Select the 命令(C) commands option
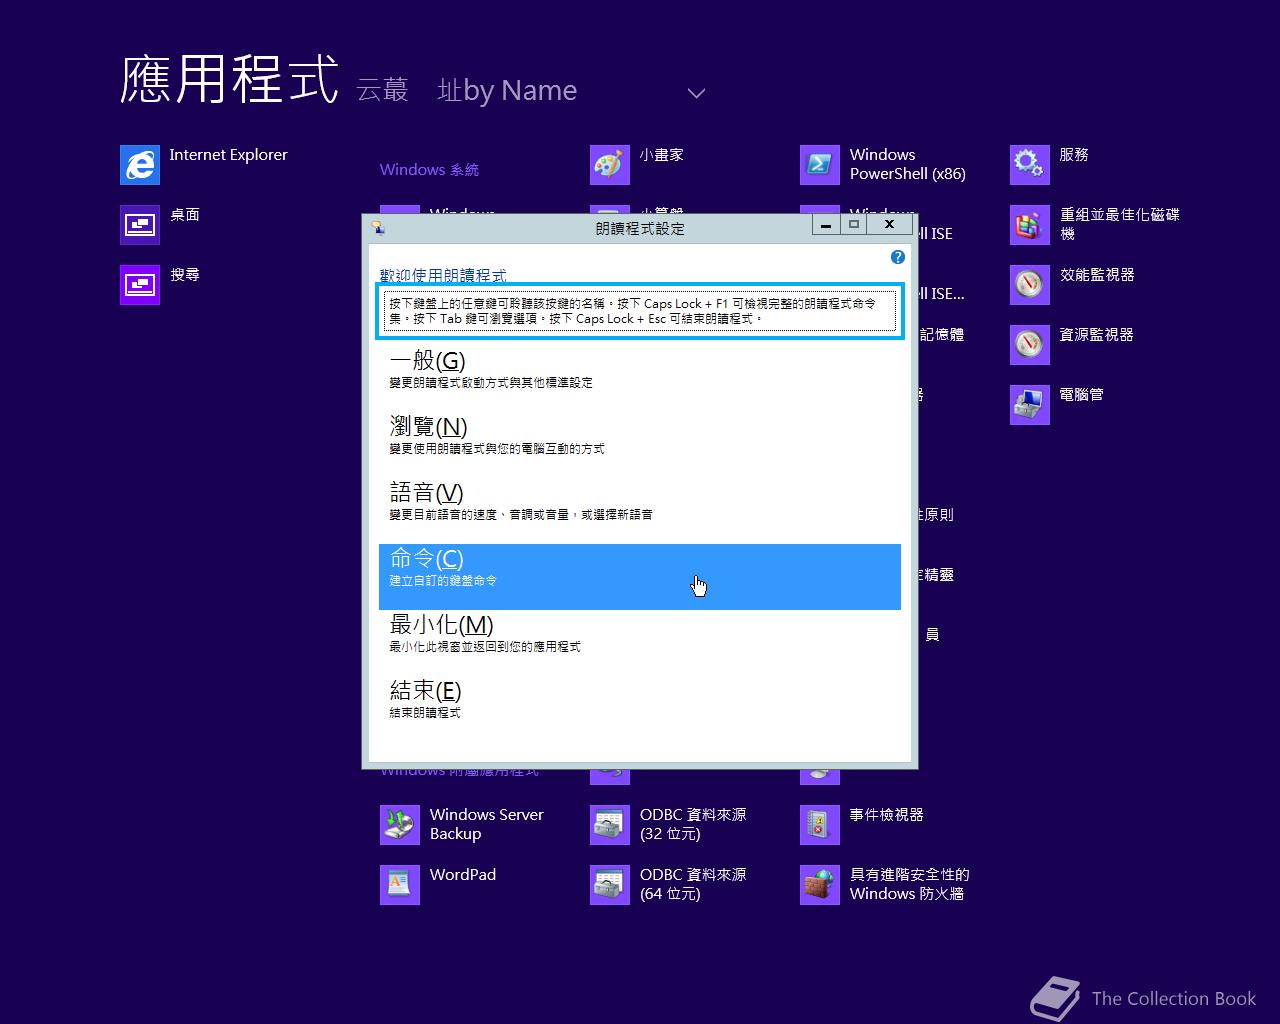 [x=640, y=577]
